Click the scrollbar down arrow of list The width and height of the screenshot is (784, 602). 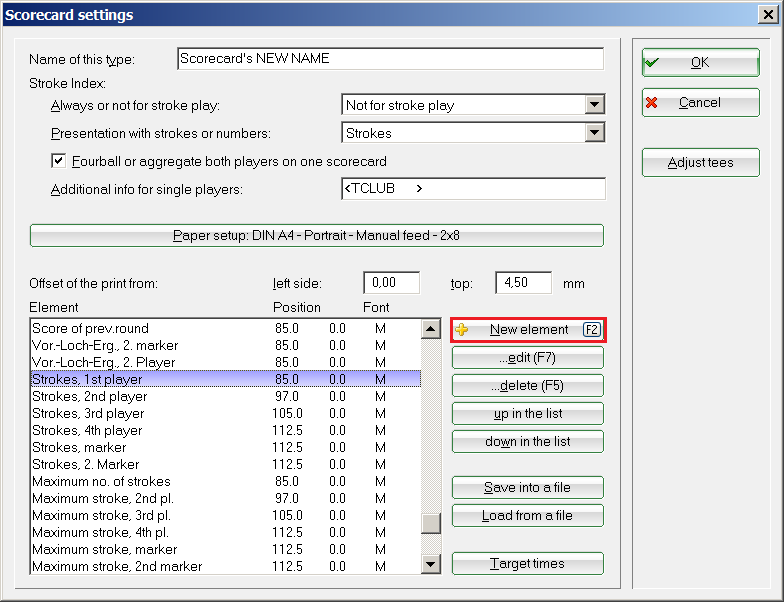[x=431, y=565]
